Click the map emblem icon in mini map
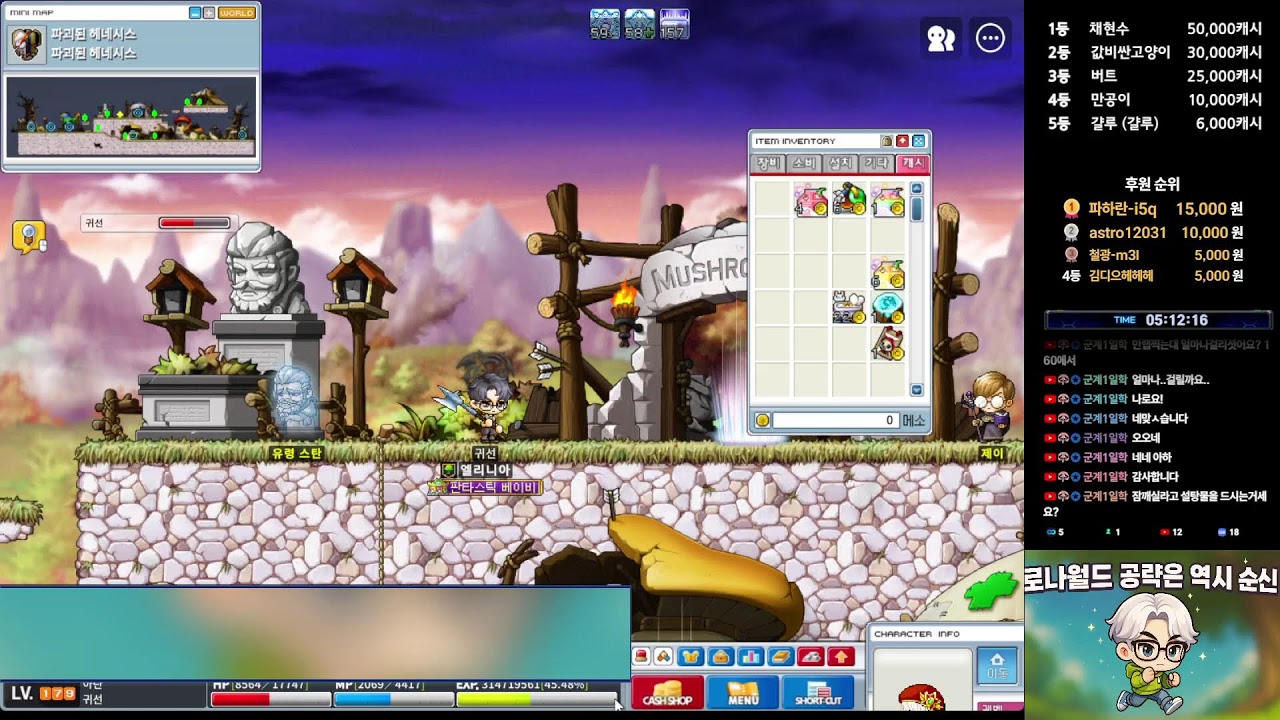Image resolution: width=1280 pixels, height=720 pixels. click(x=27, y=44)
